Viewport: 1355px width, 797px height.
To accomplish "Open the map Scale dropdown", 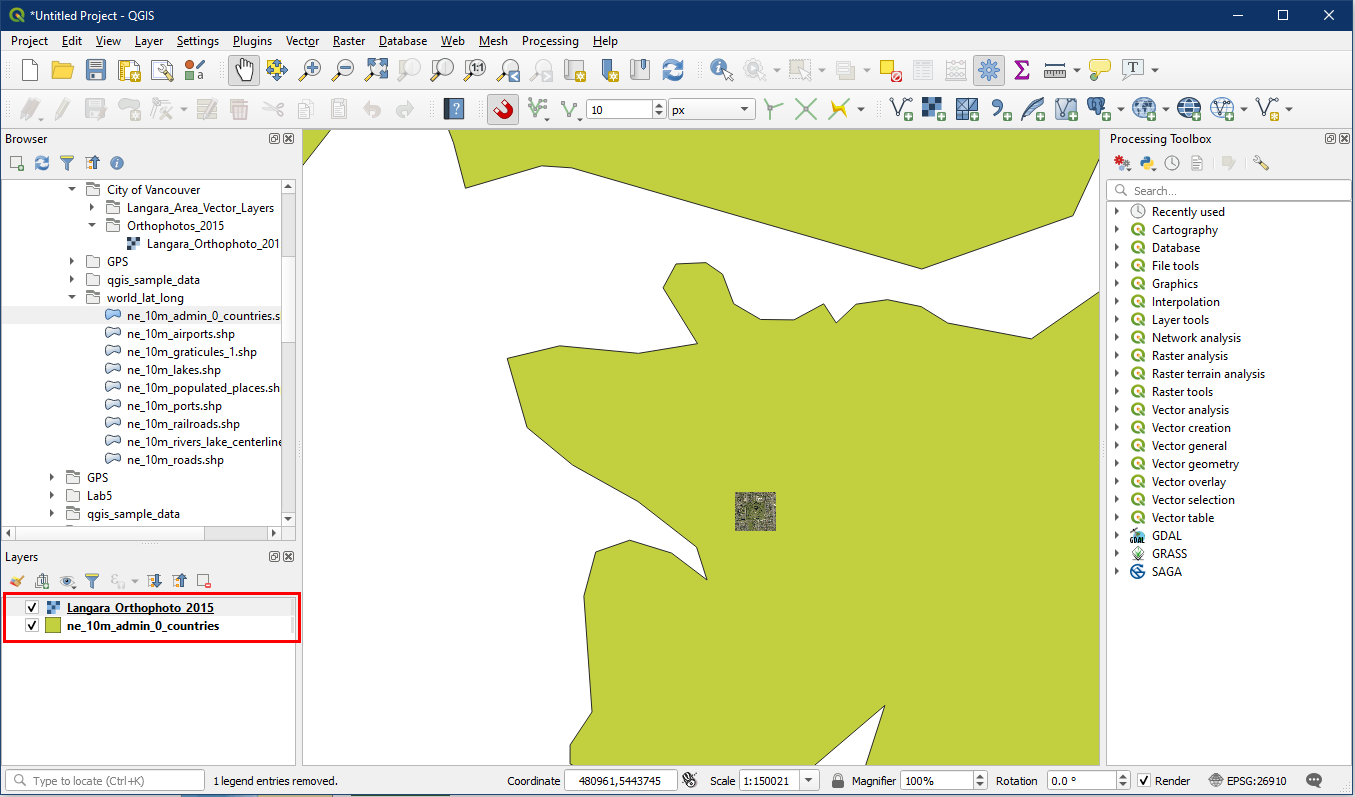I will click(809, 781).
